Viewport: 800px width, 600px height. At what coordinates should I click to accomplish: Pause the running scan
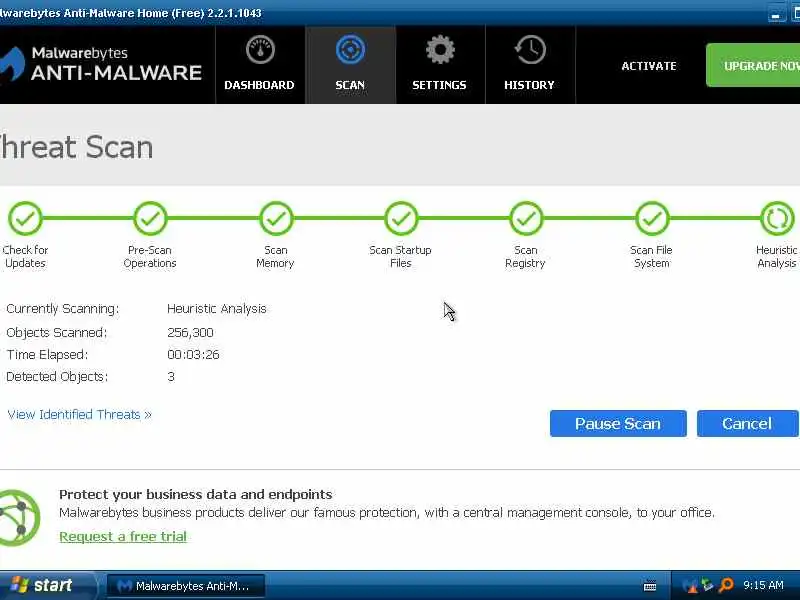(x=618, y=423)
